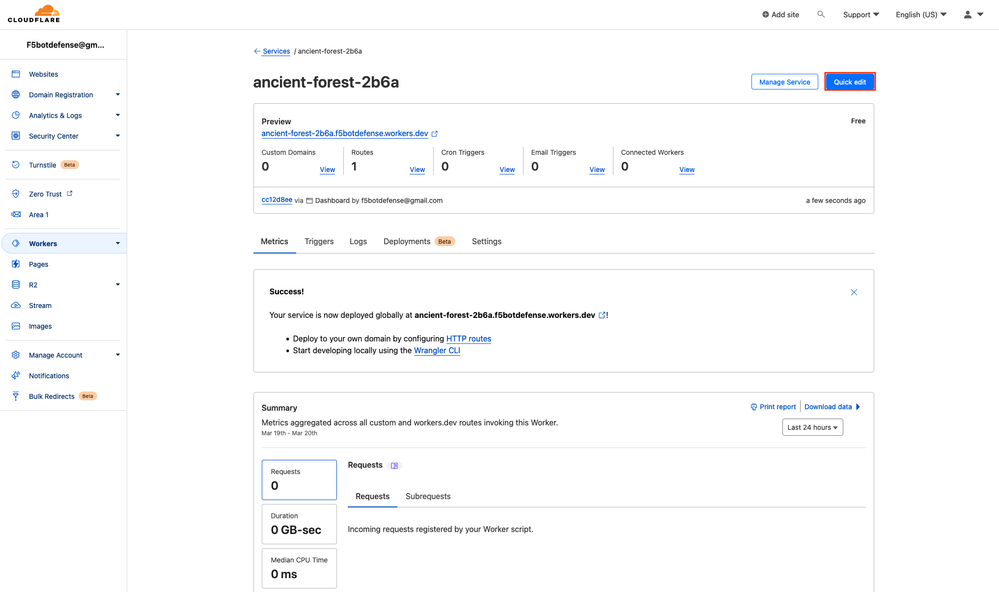Switch to the Triggers tab
999x592 pixels.
319,242
